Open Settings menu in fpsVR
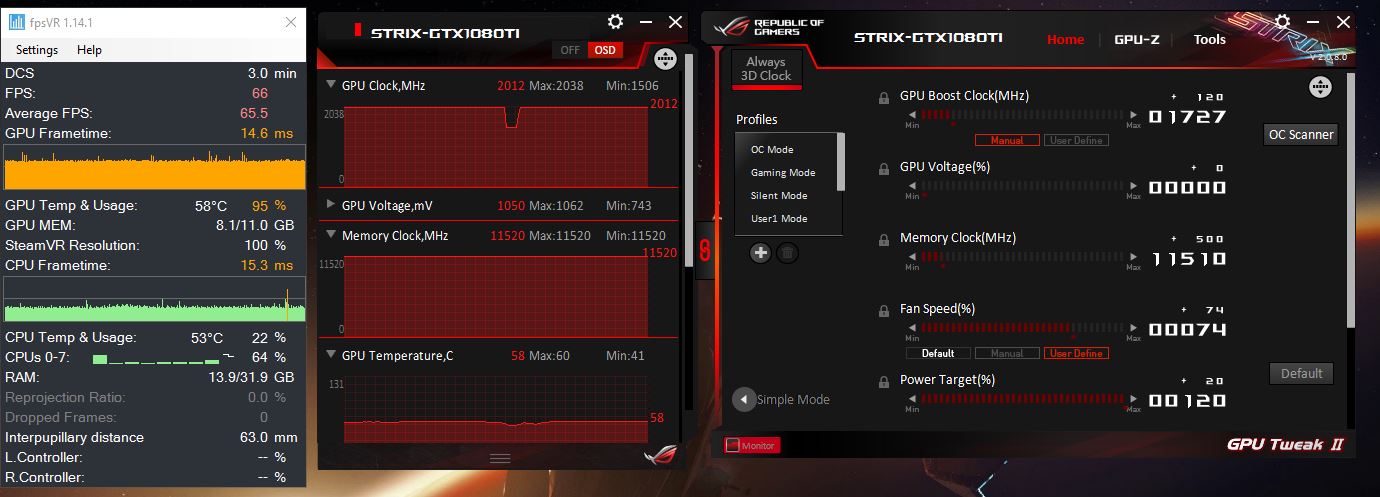1380x497 pixels. (37, 50)
